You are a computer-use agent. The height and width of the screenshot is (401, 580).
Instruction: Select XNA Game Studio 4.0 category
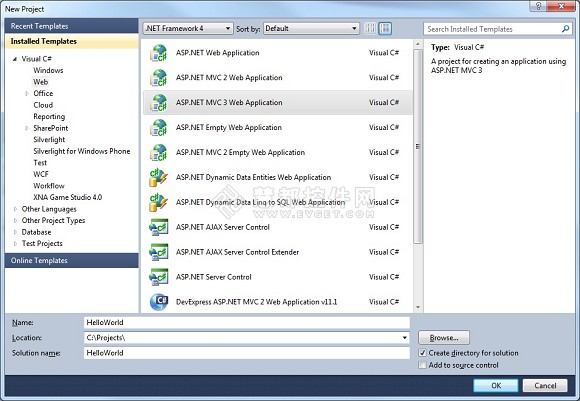click(x=68, y=197)
